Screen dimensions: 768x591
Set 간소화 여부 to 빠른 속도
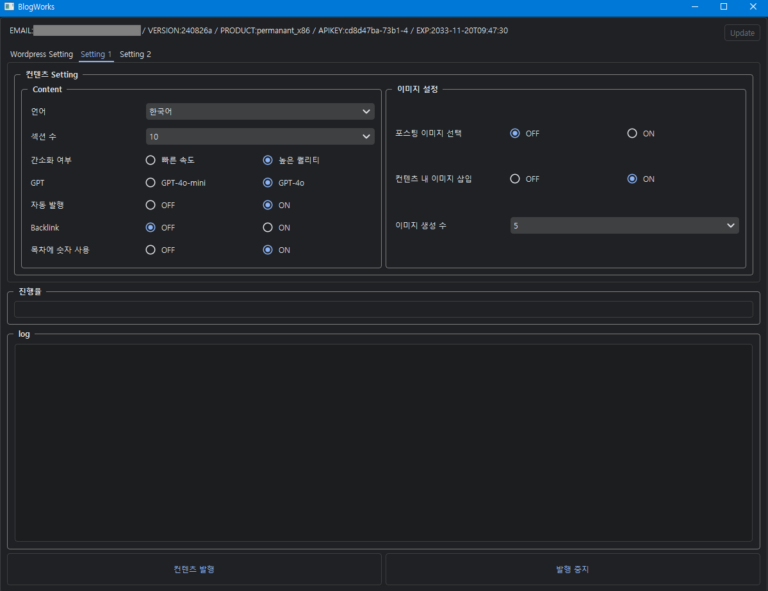click(150, 160)
